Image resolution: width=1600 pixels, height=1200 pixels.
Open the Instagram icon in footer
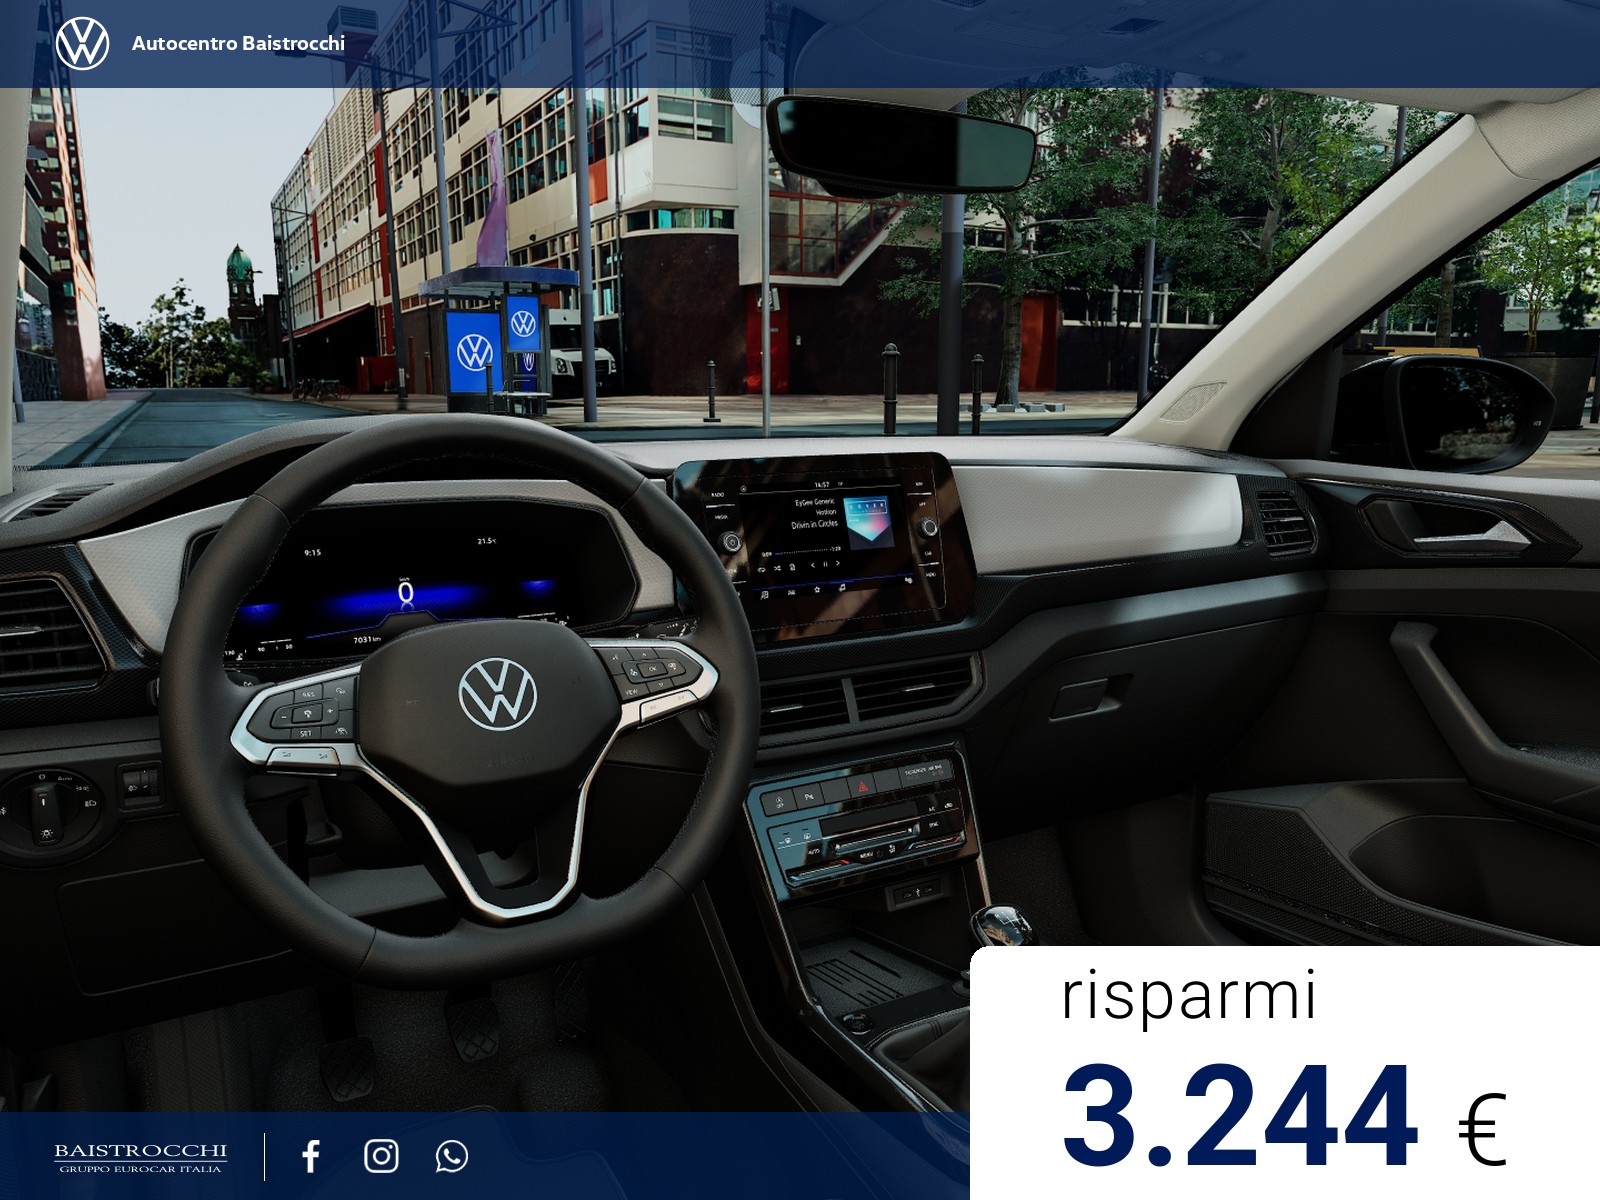(x=381, y=1156)
